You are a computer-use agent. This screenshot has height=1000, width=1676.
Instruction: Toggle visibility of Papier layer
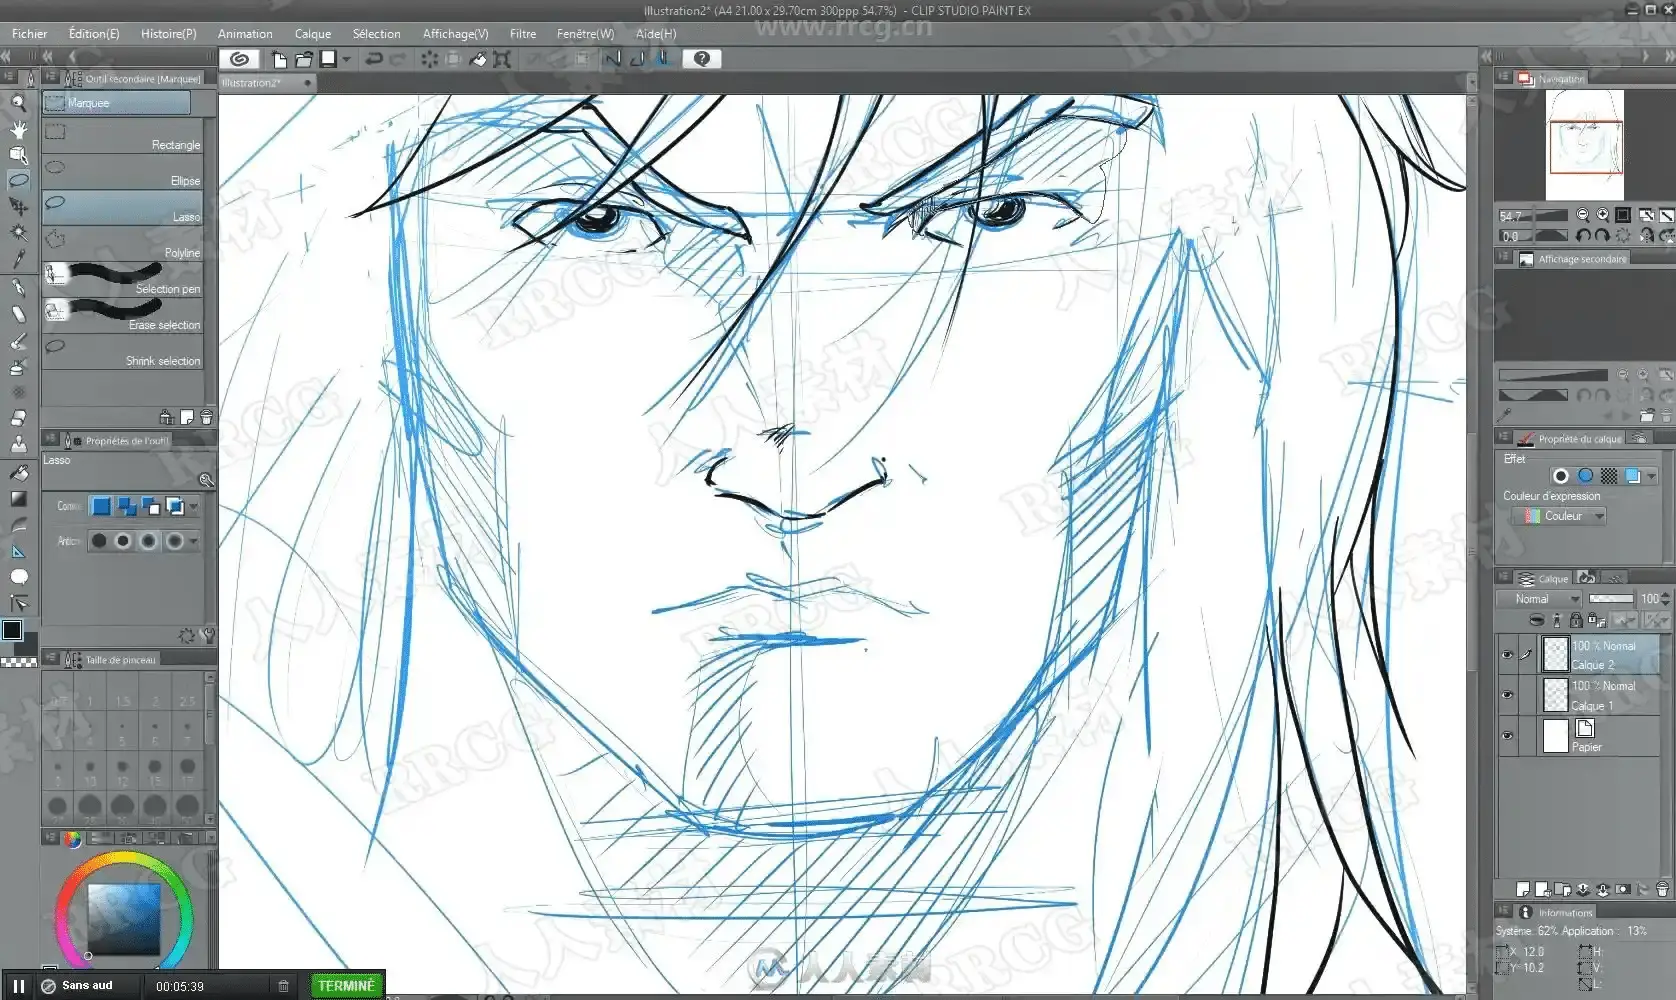(1507, 736)
